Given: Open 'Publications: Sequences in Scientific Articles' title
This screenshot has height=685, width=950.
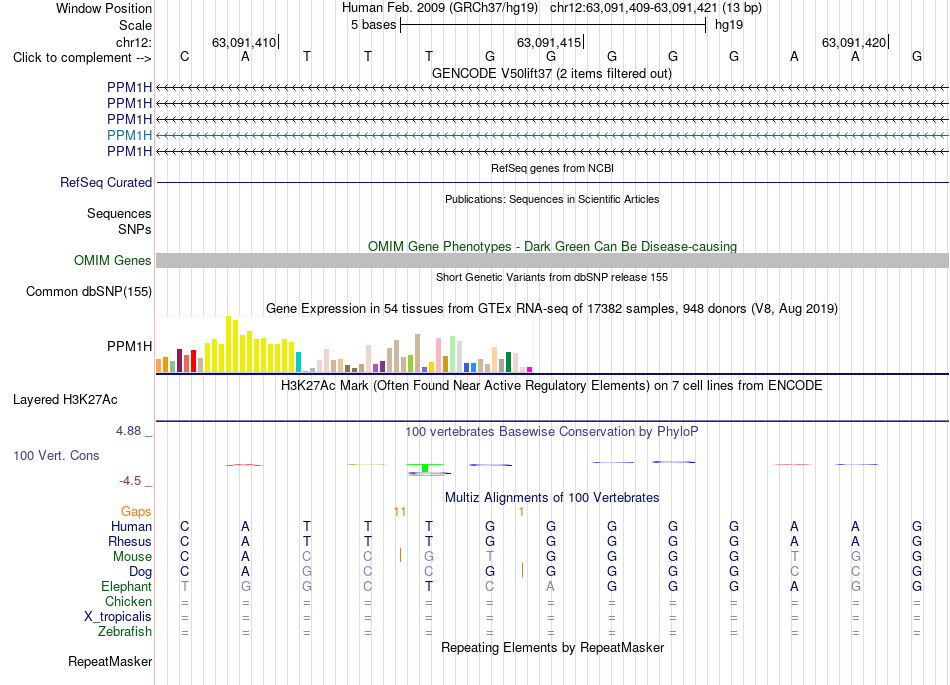Looking at the screenshot, I should click(552, 199).
